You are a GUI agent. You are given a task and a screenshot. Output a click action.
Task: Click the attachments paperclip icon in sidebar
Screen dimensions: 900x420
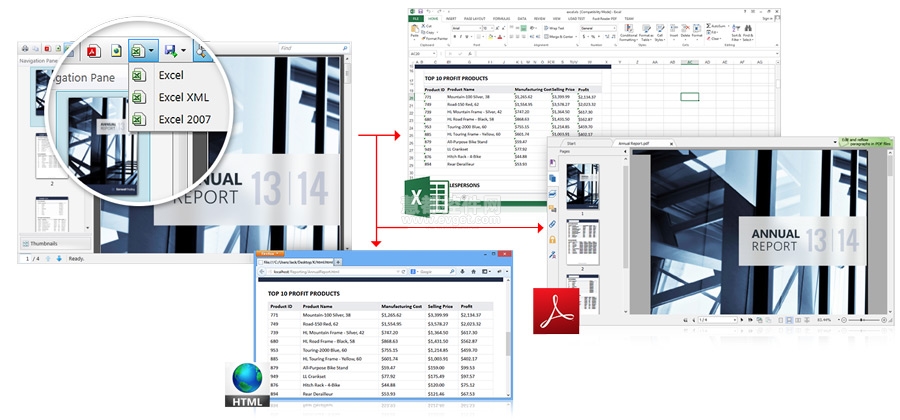coord(552,224)
